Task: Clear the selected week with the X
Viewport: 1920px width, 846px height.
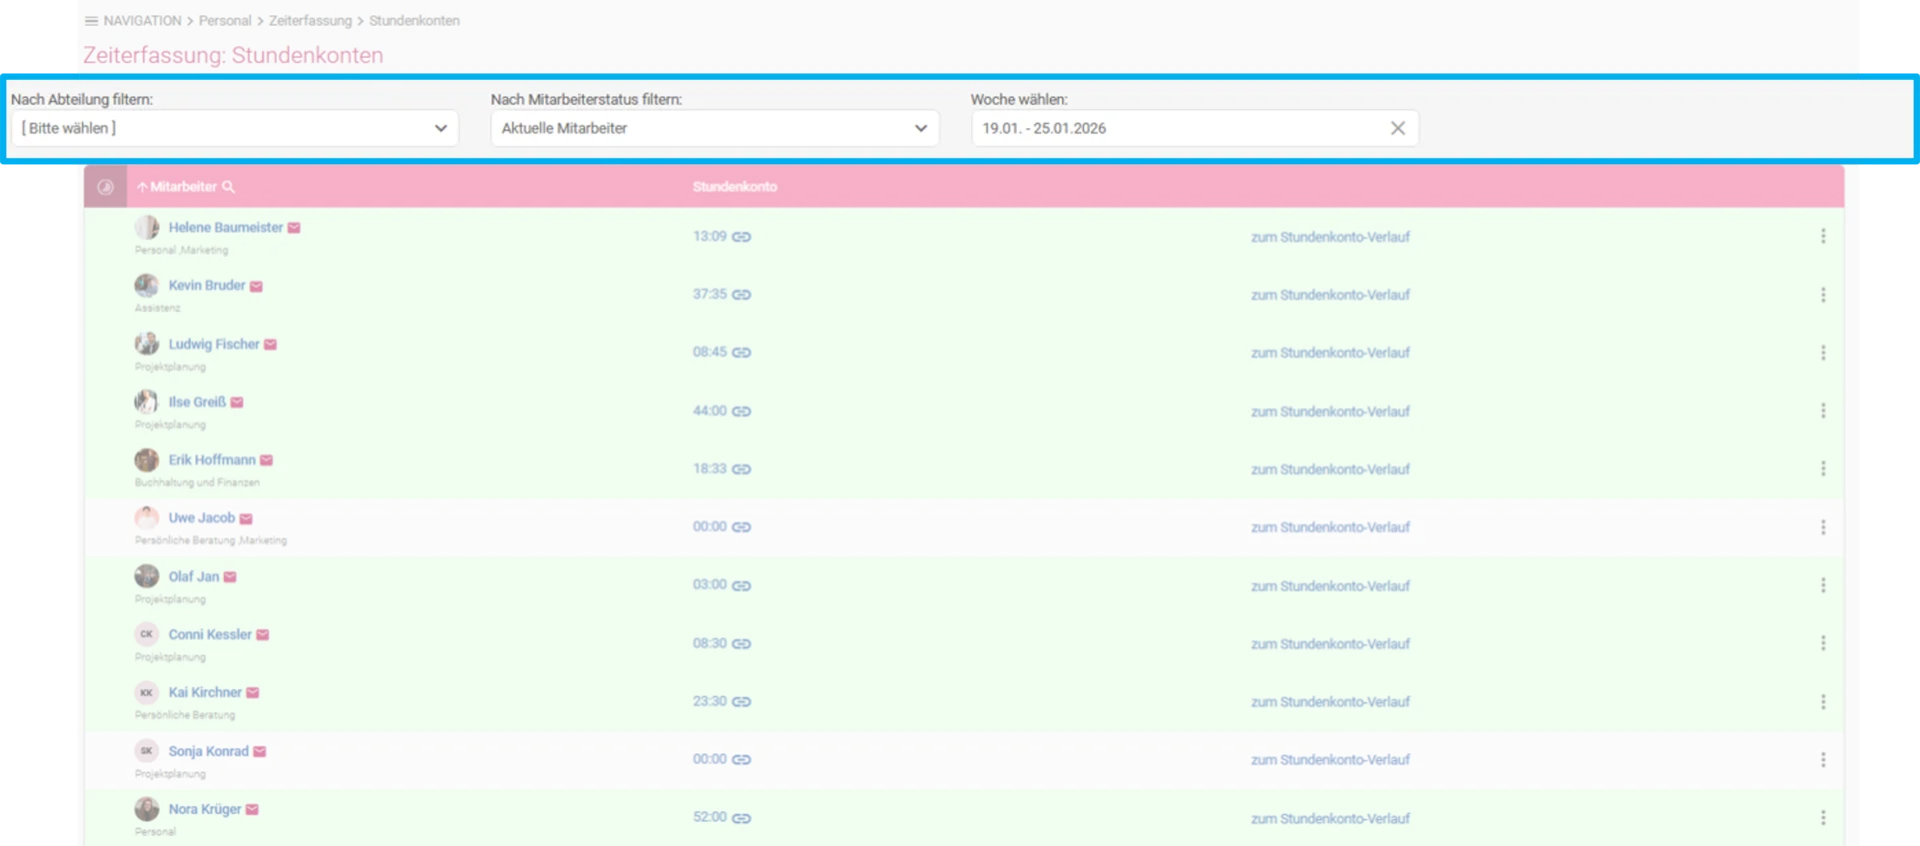Action: 1397,128
